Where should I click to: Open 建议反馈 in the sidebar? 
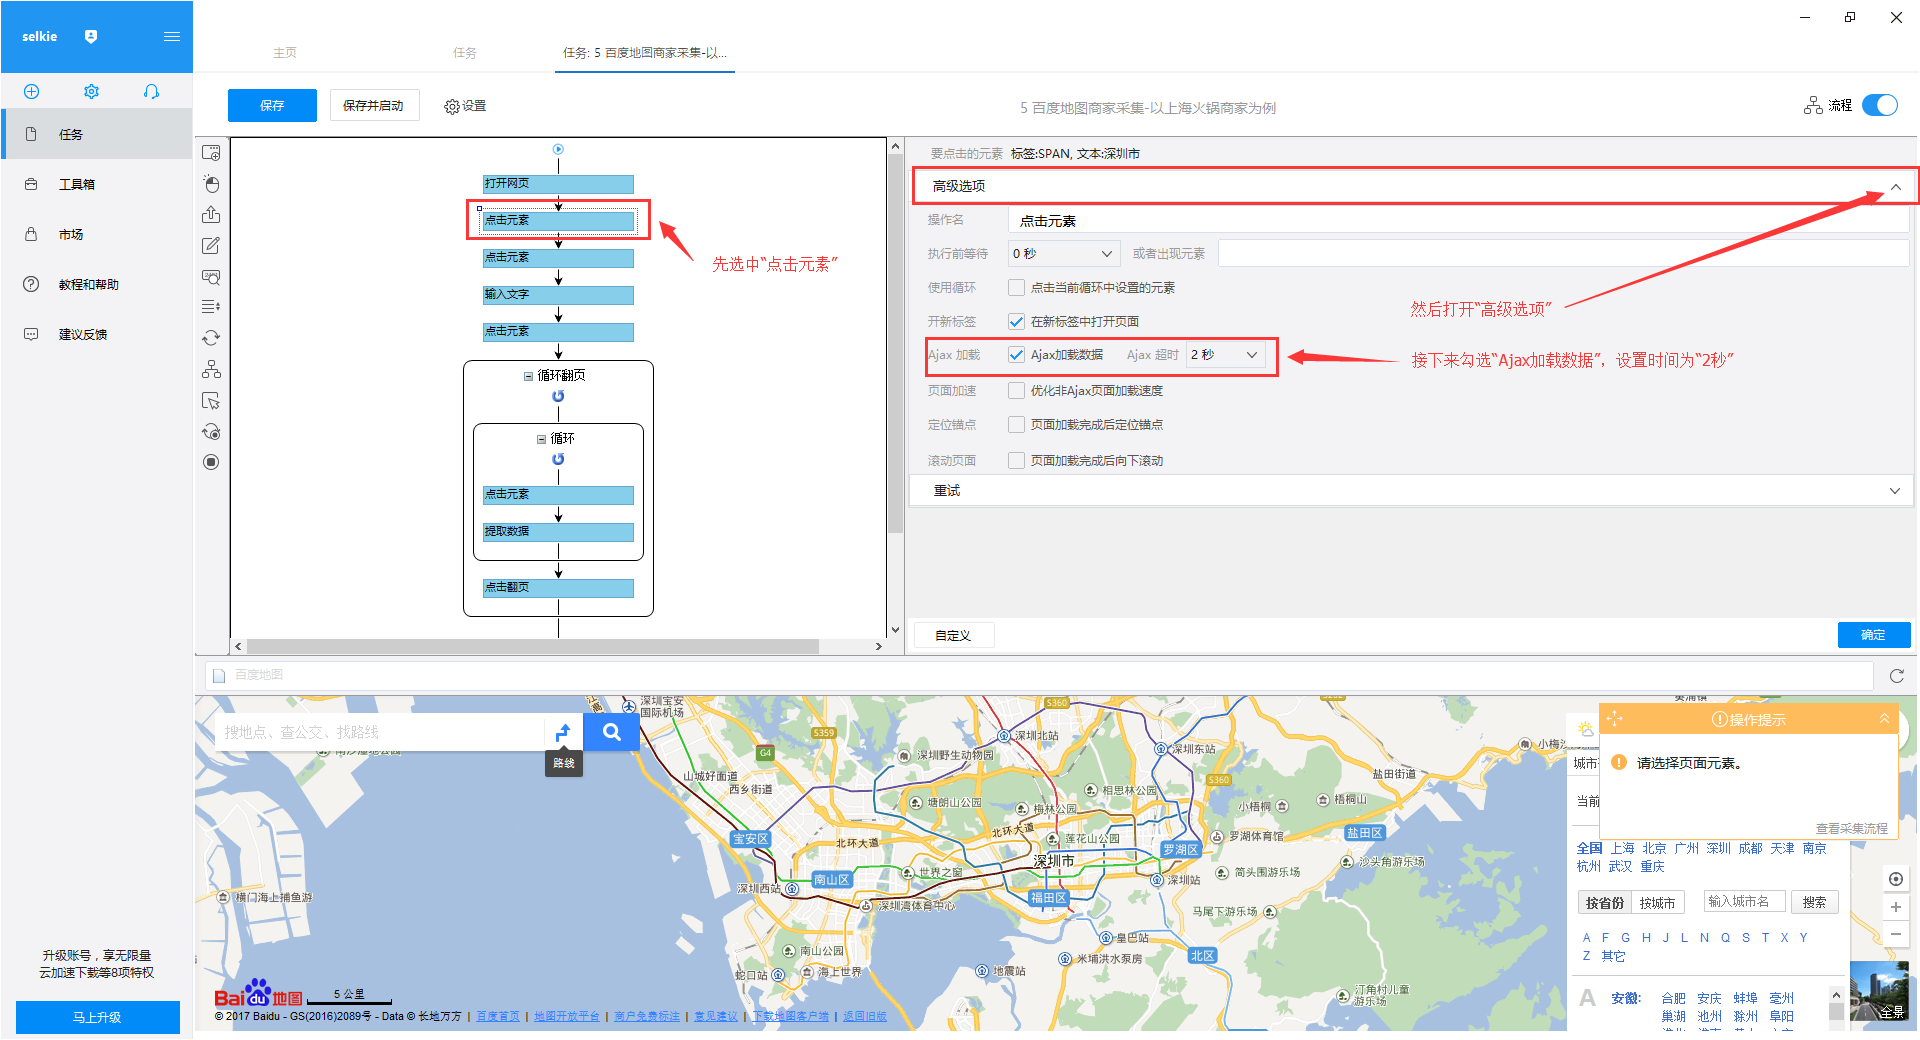(x=96, y=334)
